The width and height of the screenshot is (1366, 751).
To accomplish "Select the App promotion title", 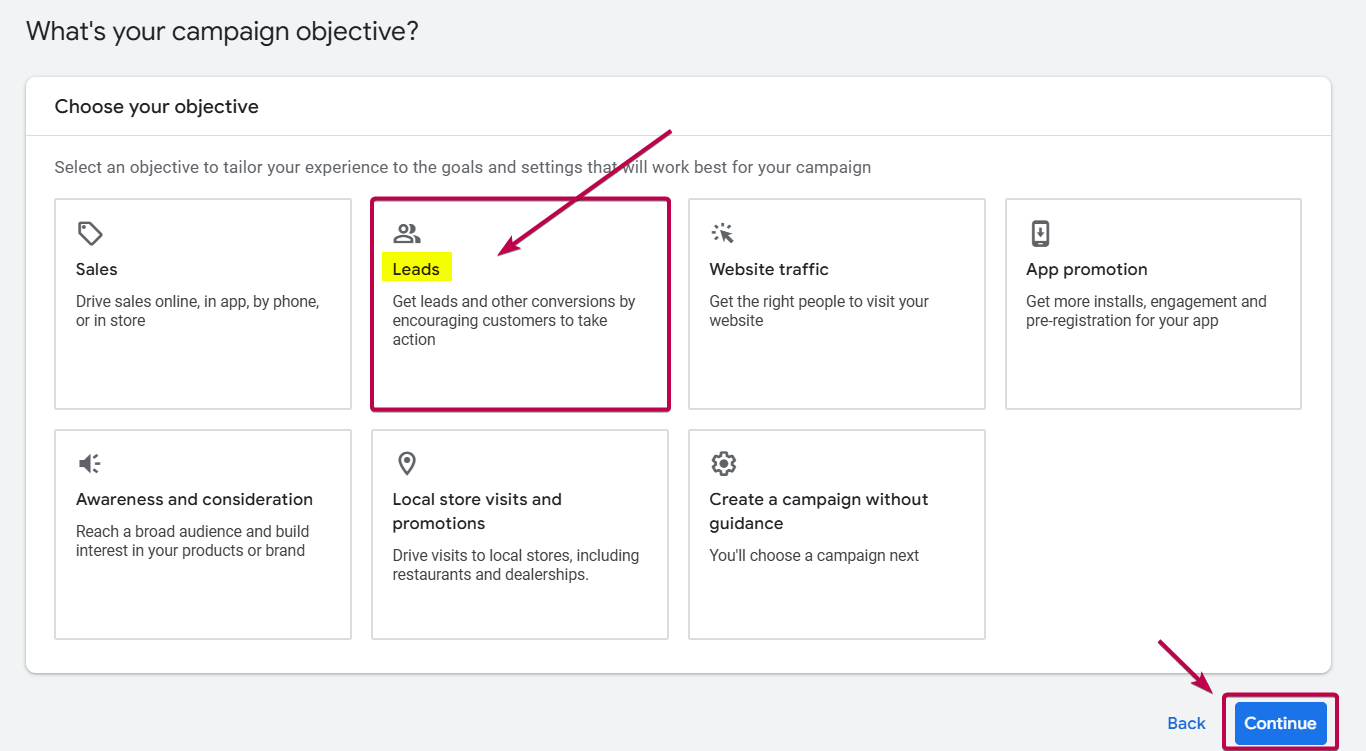I will (1086, 269).
